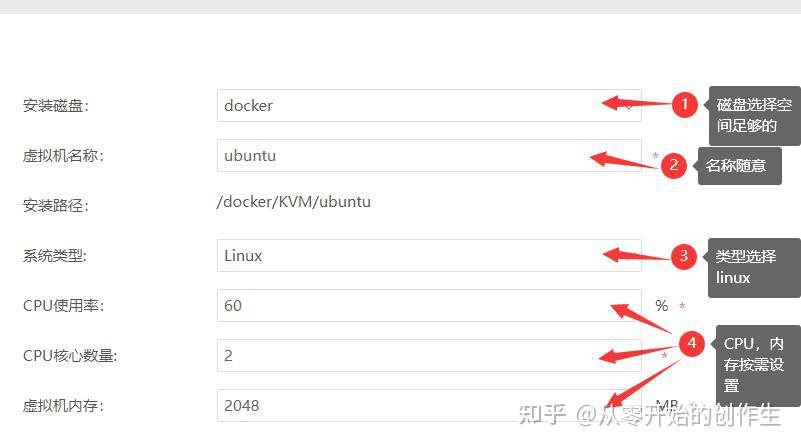Open the 安装磁盘 dropdown showing docker
801x448 pixels.
point(429,106)
